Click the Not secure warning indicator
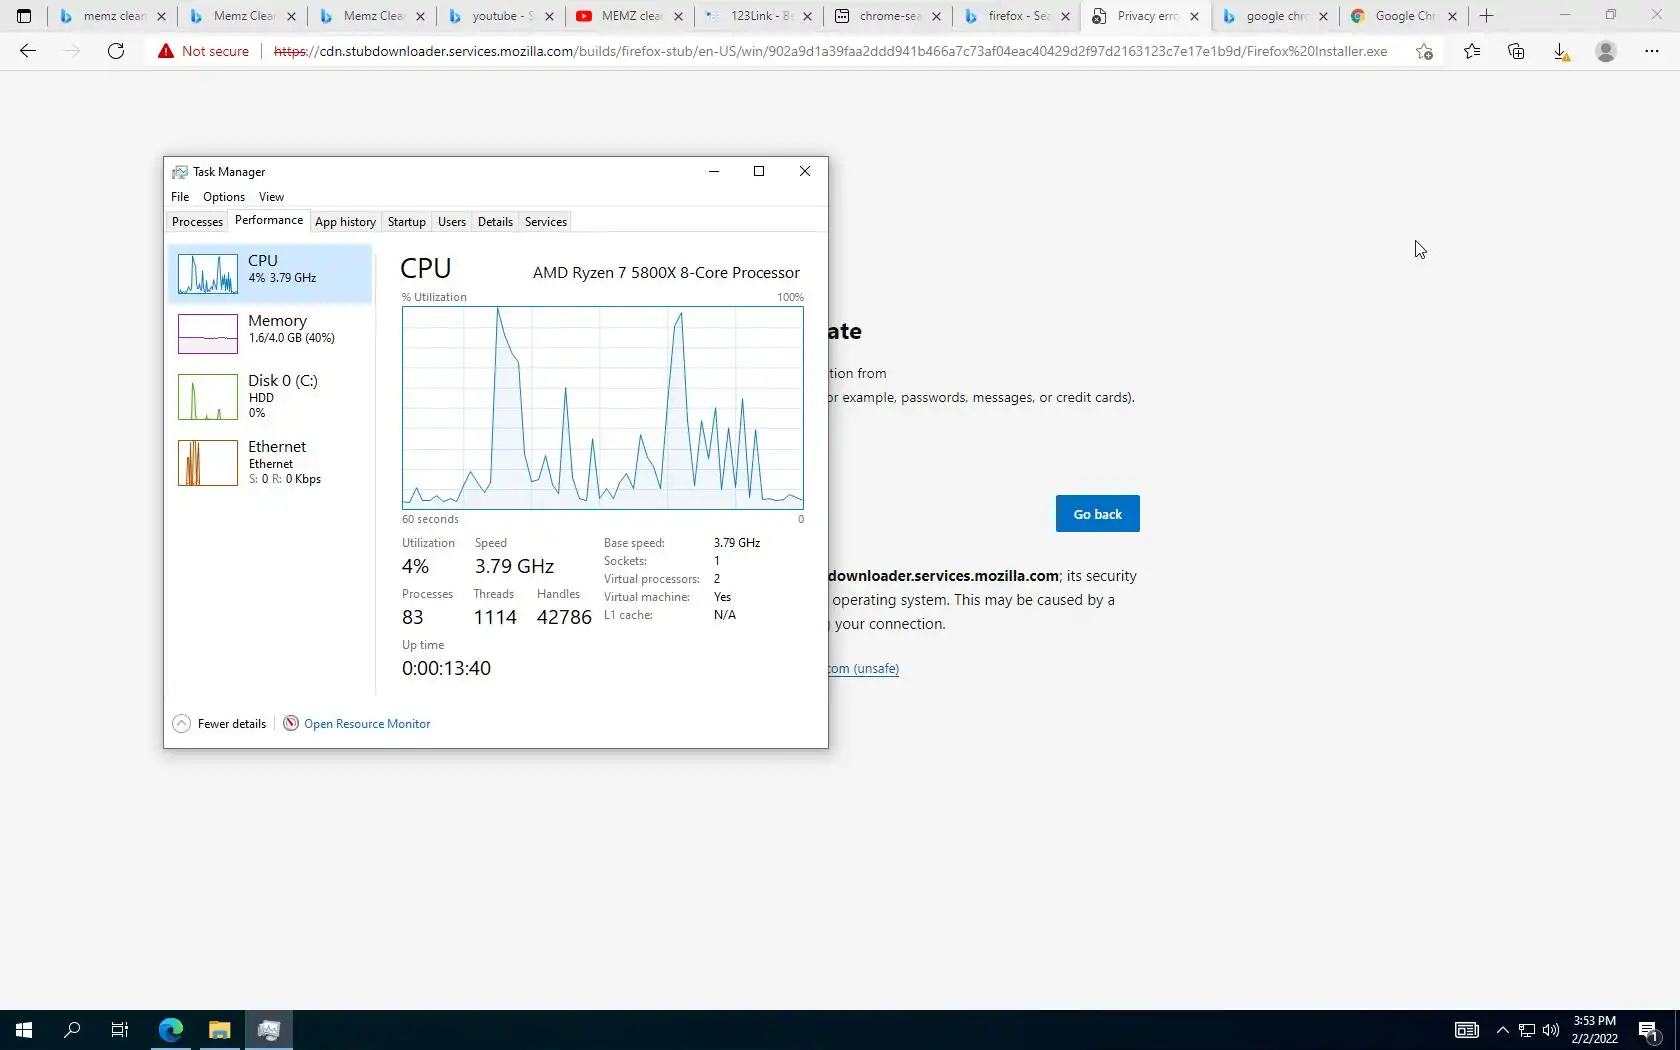The width and height of the screenshot is (1680, 1050). [203, 51]
